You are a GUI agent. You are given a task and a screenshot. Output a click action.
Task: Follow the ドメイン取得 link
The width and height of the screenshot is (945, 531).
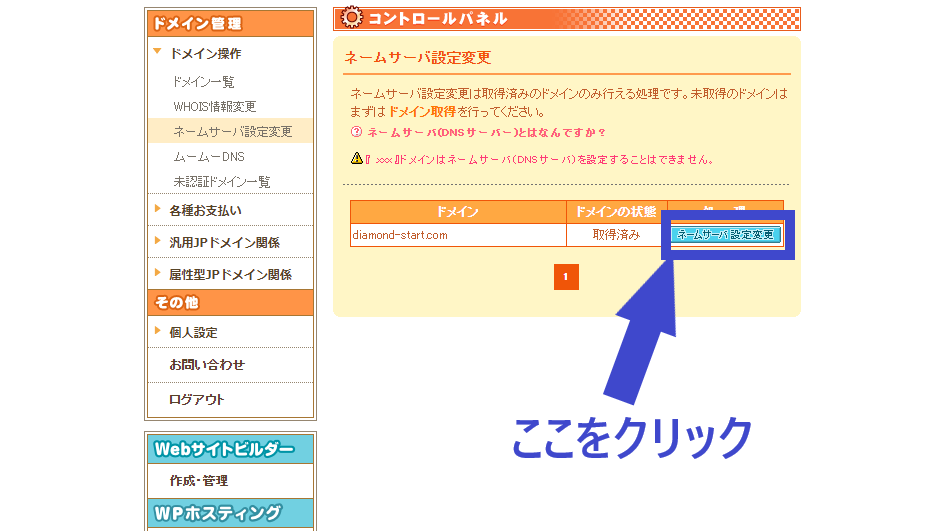[422, 112]
